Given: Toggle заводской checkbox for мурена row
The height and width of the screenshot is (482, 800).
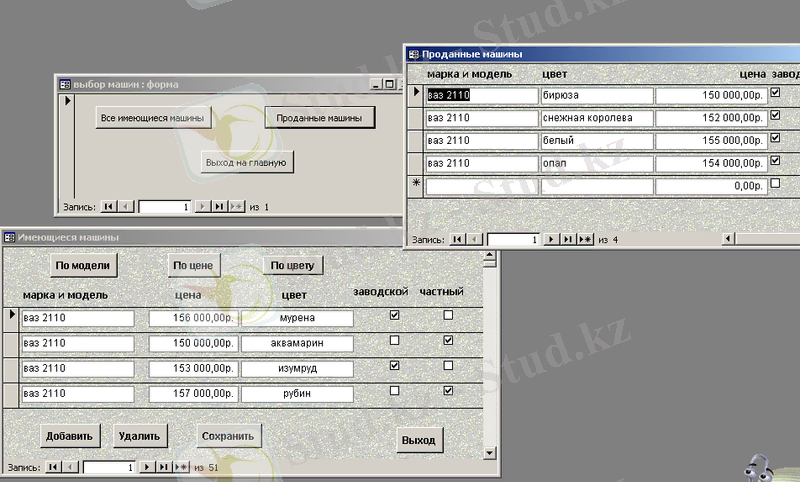Looking at the screenshot, I should (394, 315).
